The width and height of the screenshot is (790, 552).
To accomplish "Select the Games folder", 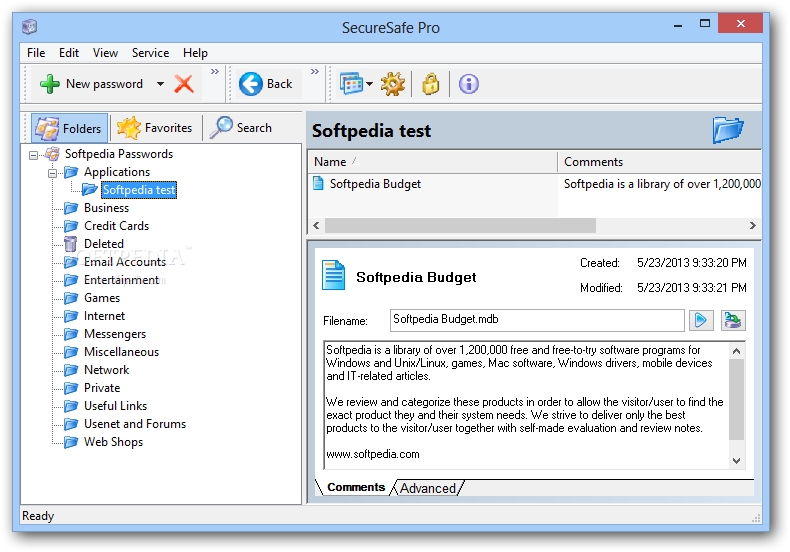I will click(102, 298).
